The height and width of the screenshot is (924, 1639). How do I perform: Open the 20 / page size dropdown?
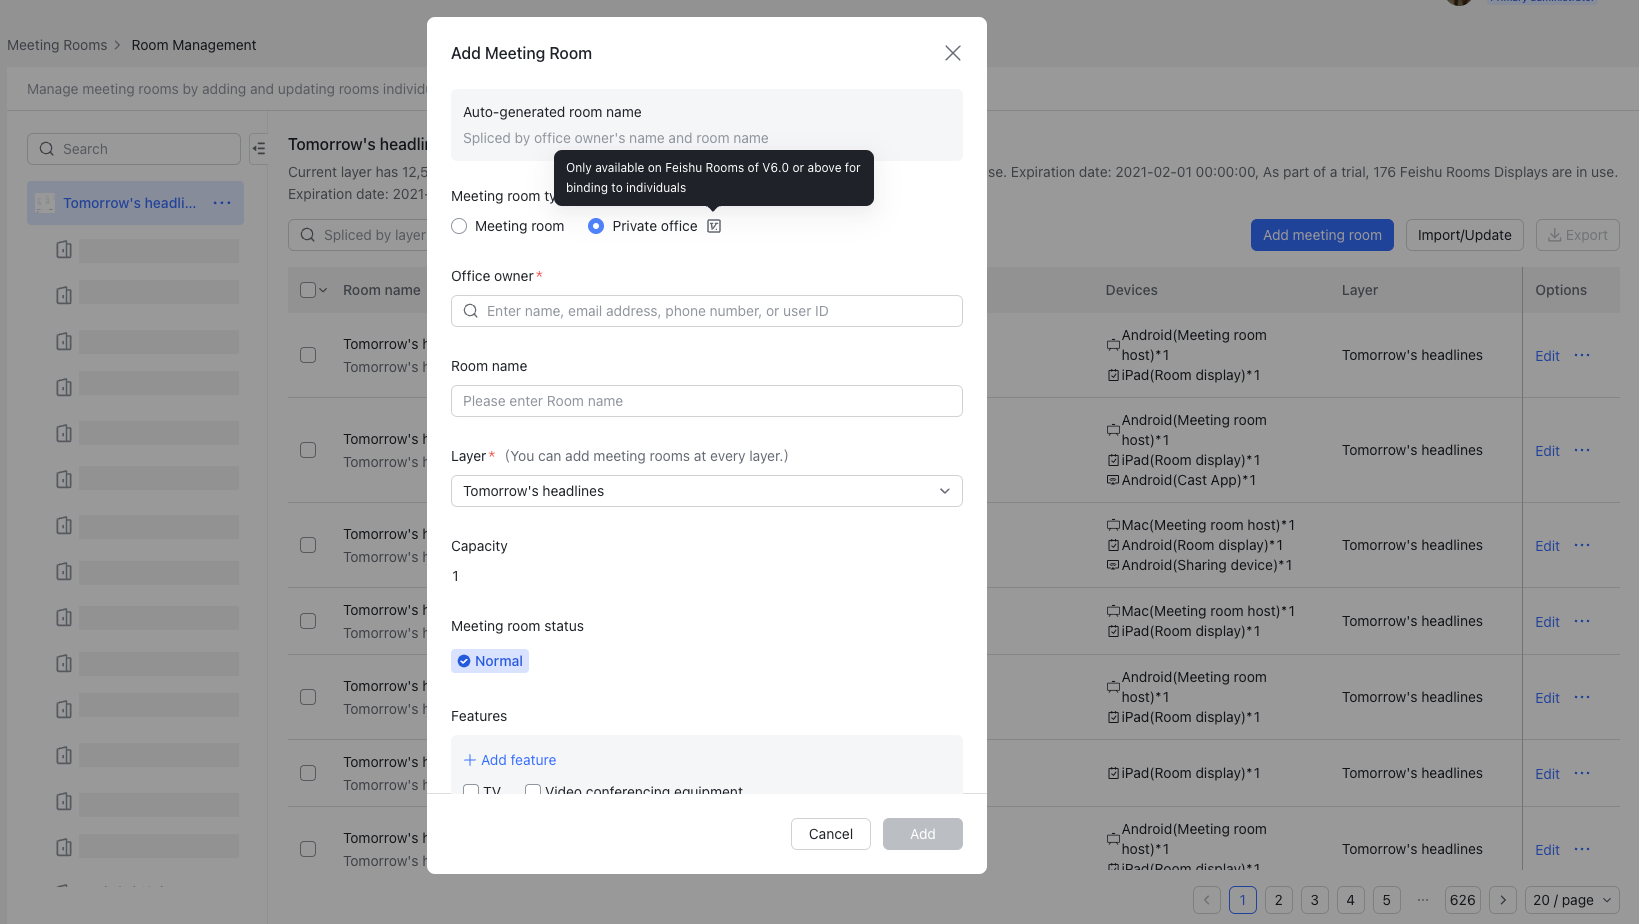(x=1572, y=900)
